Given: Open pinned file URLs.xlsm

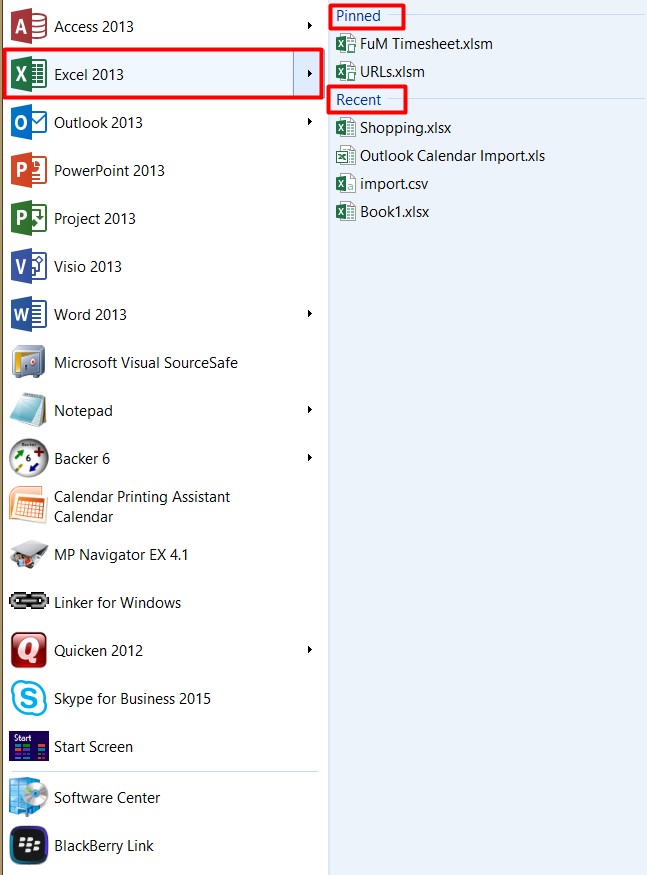Looking at the screenshot, I should pos(392,71).
